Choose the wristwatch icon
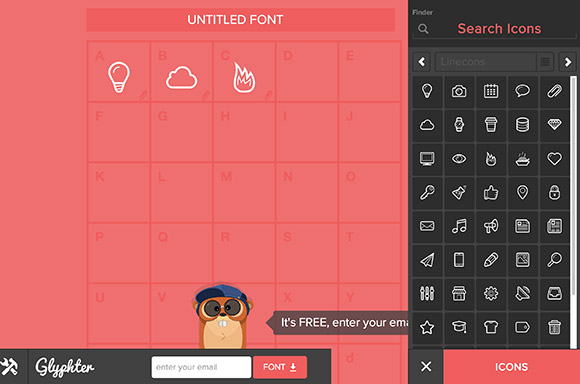The width and height of the screenshot is (580, 384). point(459,125)
